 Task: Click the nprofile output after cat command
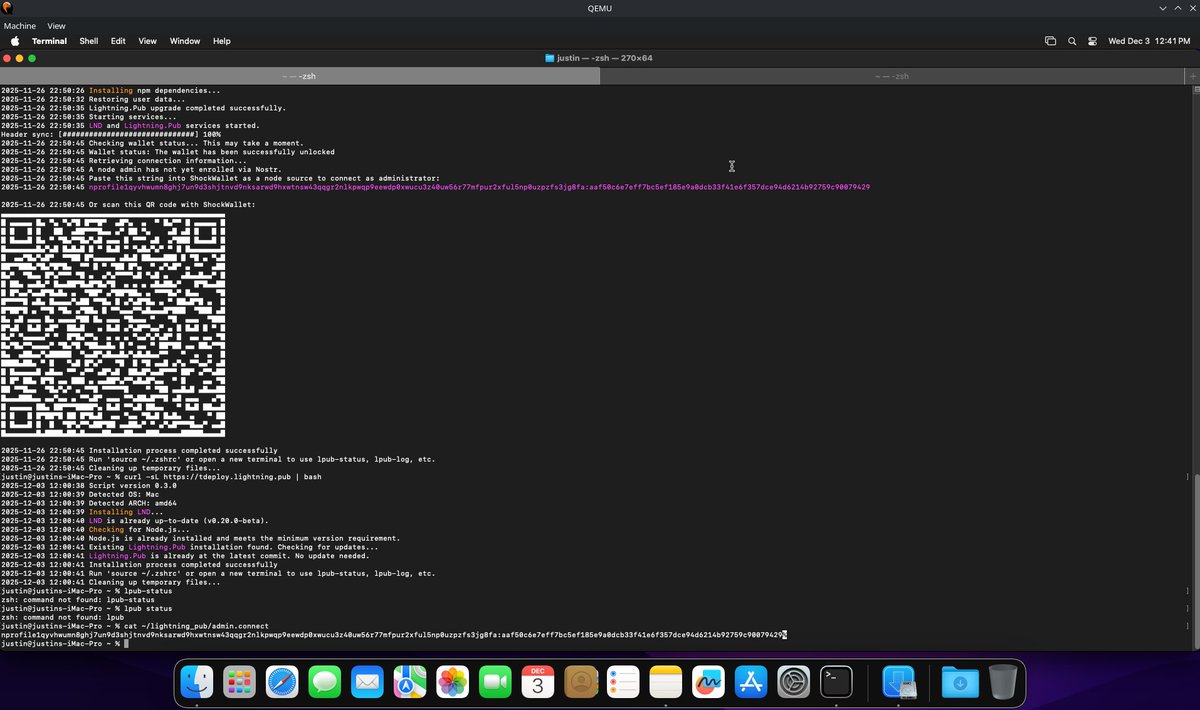(393, 635)
